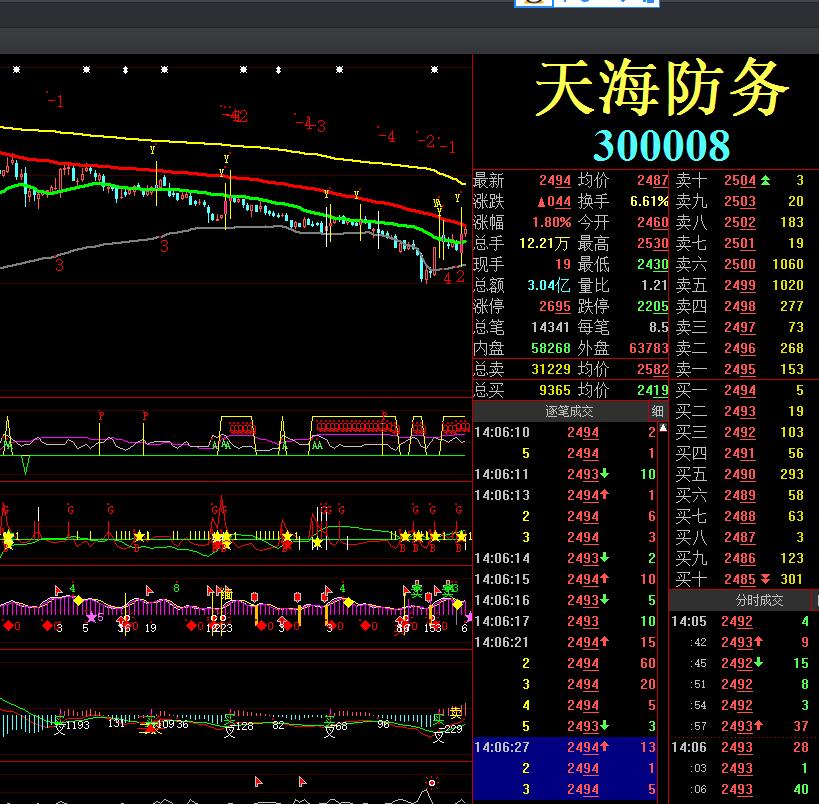The width and height of the screenshot is (819, 804).
Task: Select the :06 row with volume 40
Action: pyautogui.click(x=740, y=789)
